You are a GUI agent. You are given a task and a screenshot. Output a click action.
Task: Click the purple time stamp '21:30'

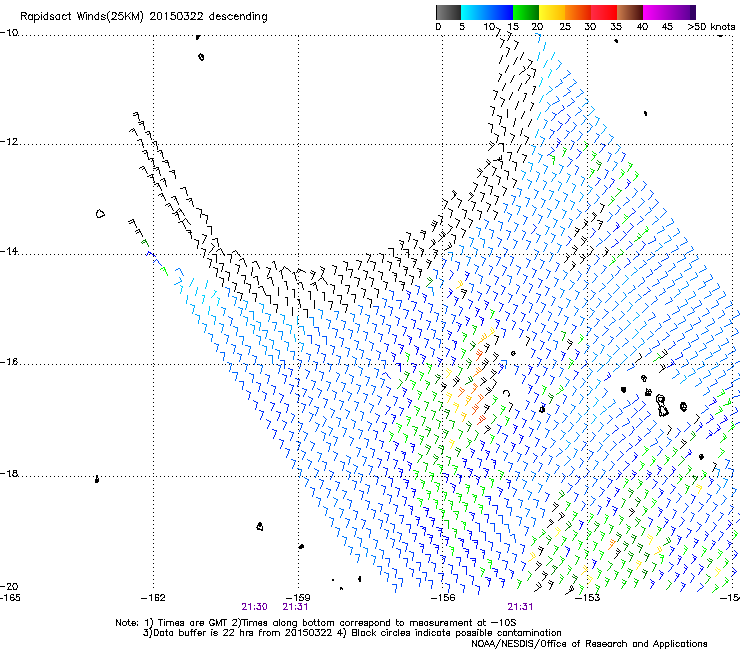click(254, 607)
